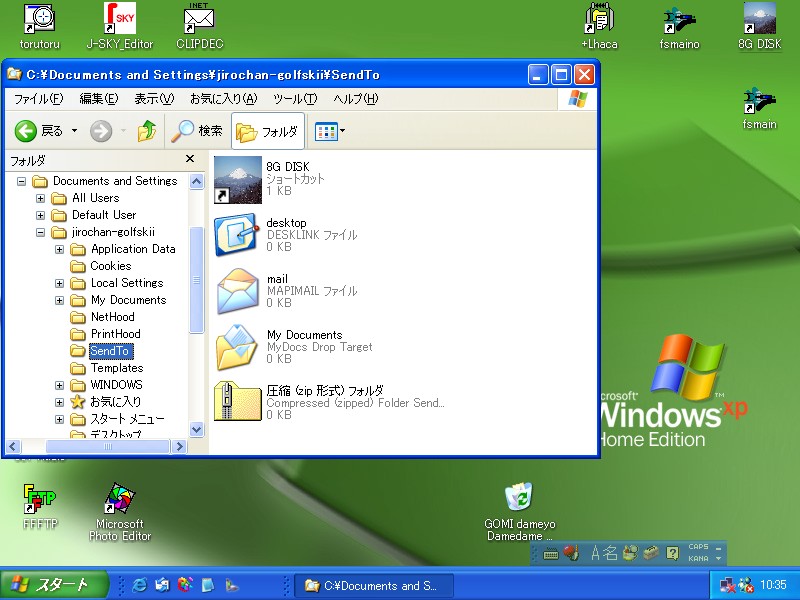Viewport: 800px width, 600px height.
Task: Expand the All Users folder
Action: coord(40,198)
